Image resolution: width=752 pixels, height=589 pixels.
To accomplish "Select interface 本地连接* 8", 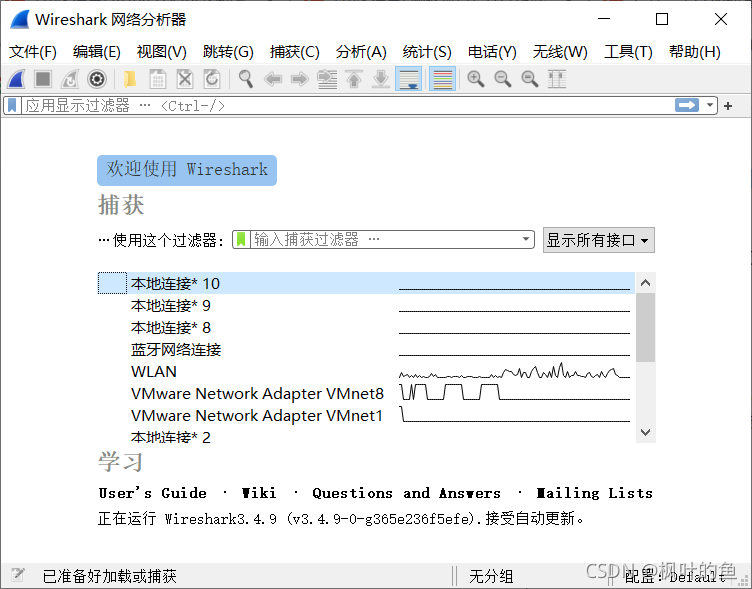I will [x=366, y=327].
